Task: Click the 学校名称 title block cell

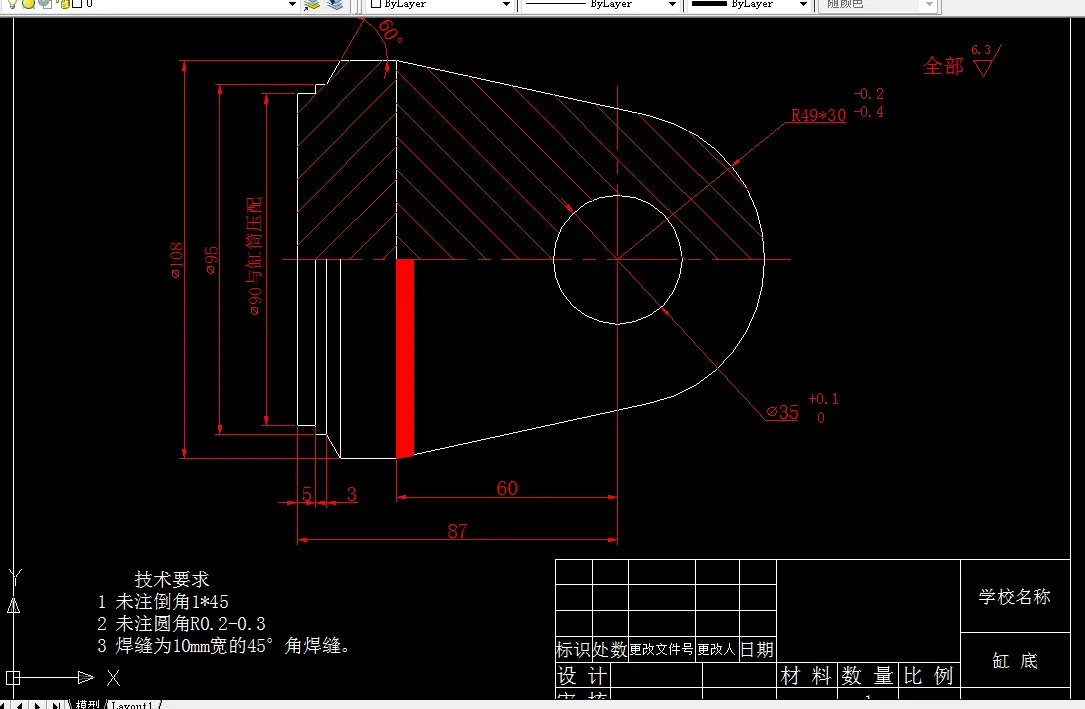Action: (x=1015, y=597)
